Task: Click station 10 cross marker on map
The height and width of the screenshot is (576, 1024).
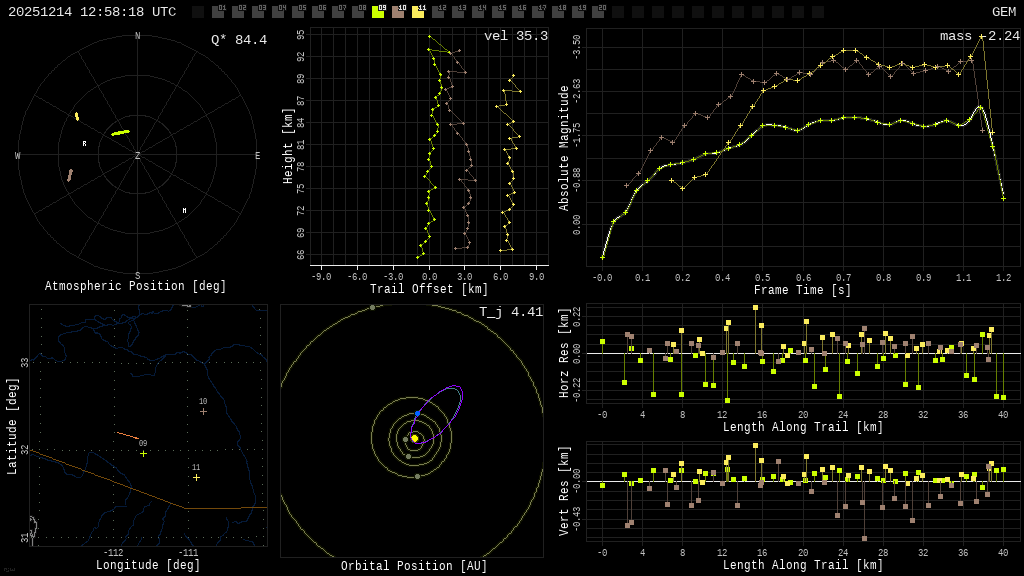Action: tap(203, 411)
